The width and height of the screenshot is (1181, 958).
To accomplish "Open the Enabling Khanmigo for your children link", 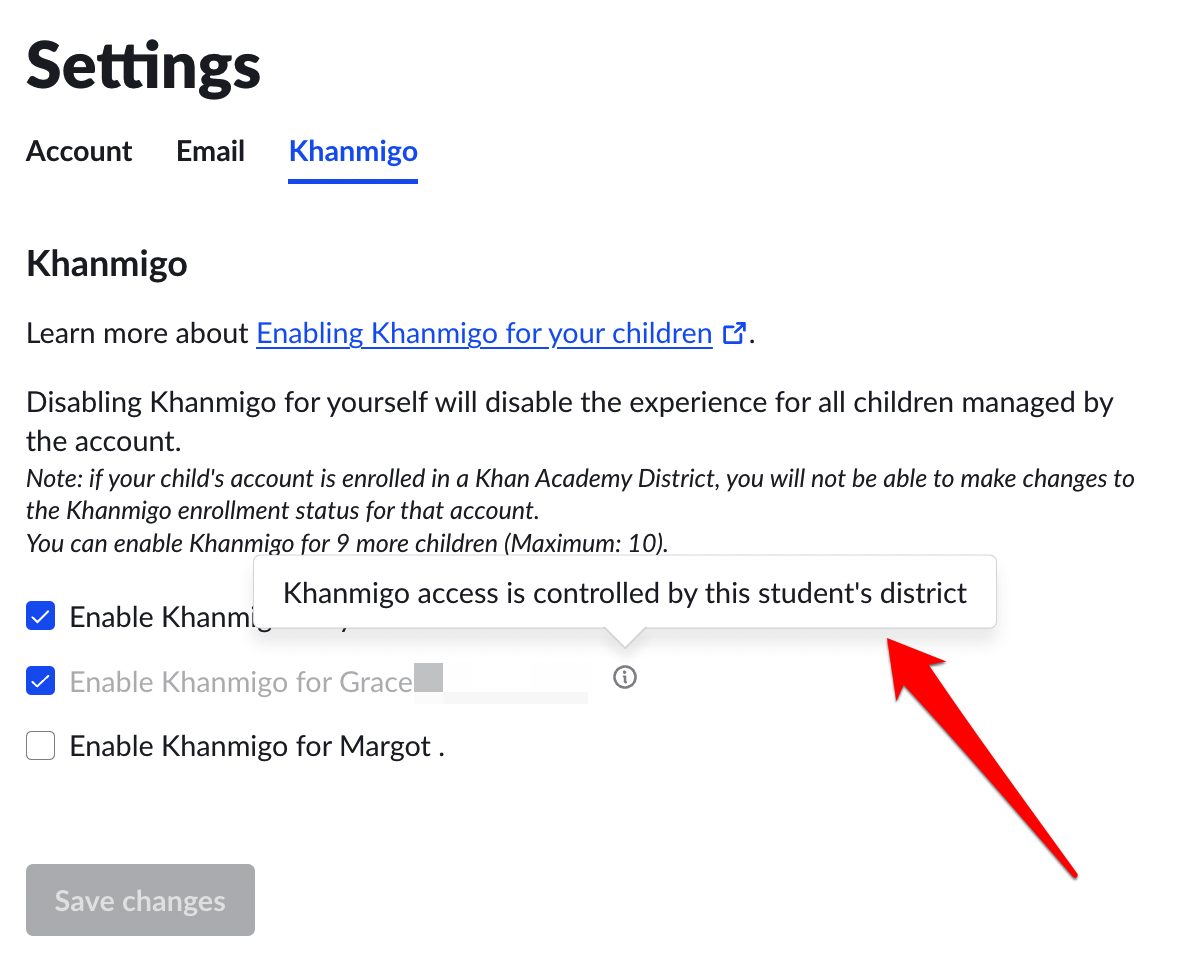I will coord(484,333).
